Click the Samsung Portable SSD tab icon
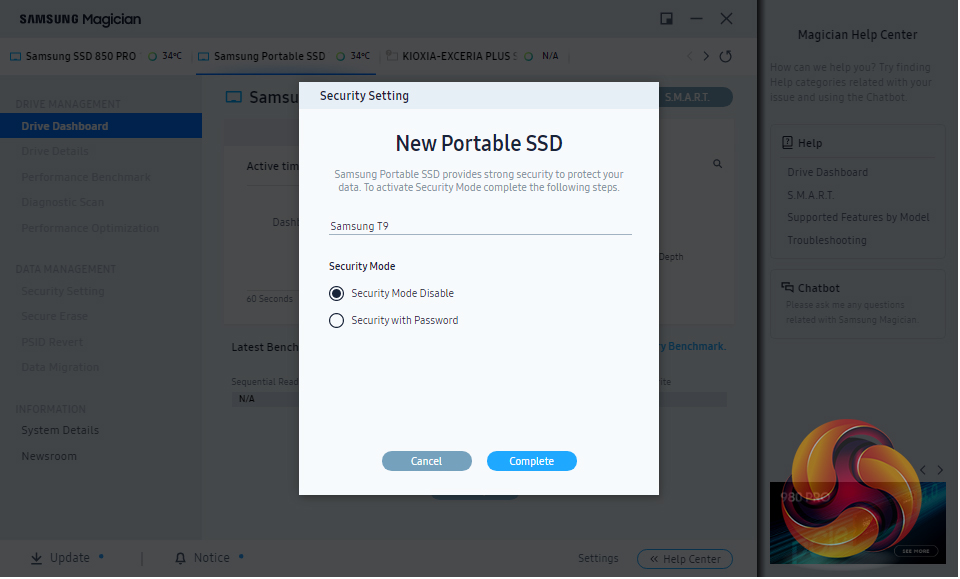 [x=204, y=57]
